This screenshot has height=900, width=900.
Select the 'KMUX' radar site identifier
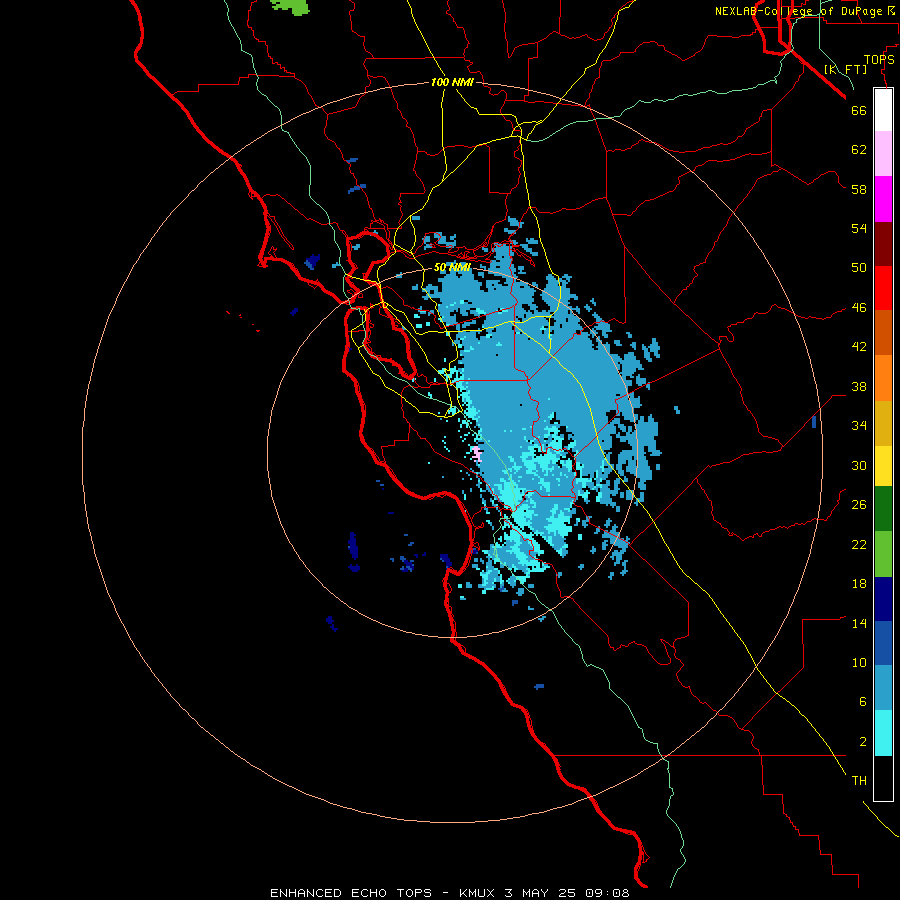click(476, 893)
